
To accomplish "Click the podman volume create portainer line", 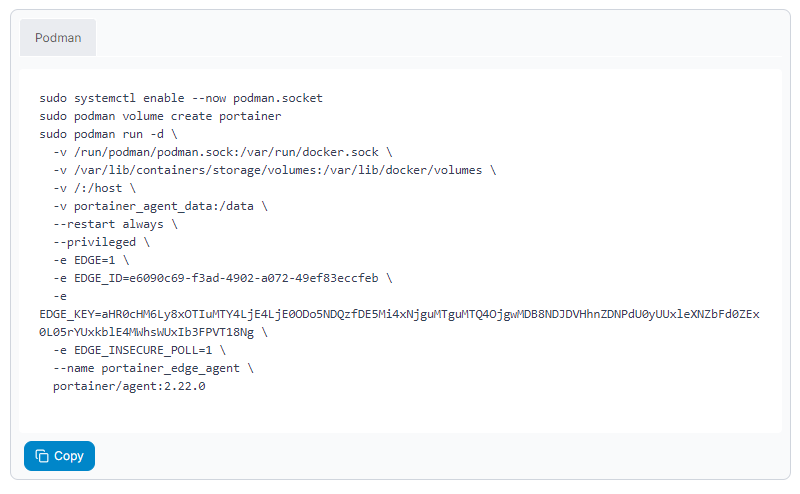I will 160,116.
